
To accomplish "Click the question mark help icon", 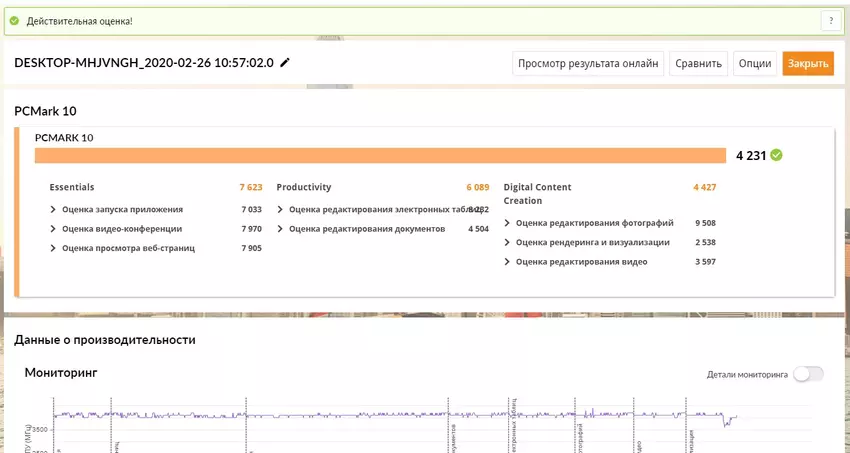I will click(x=830, y=21).
